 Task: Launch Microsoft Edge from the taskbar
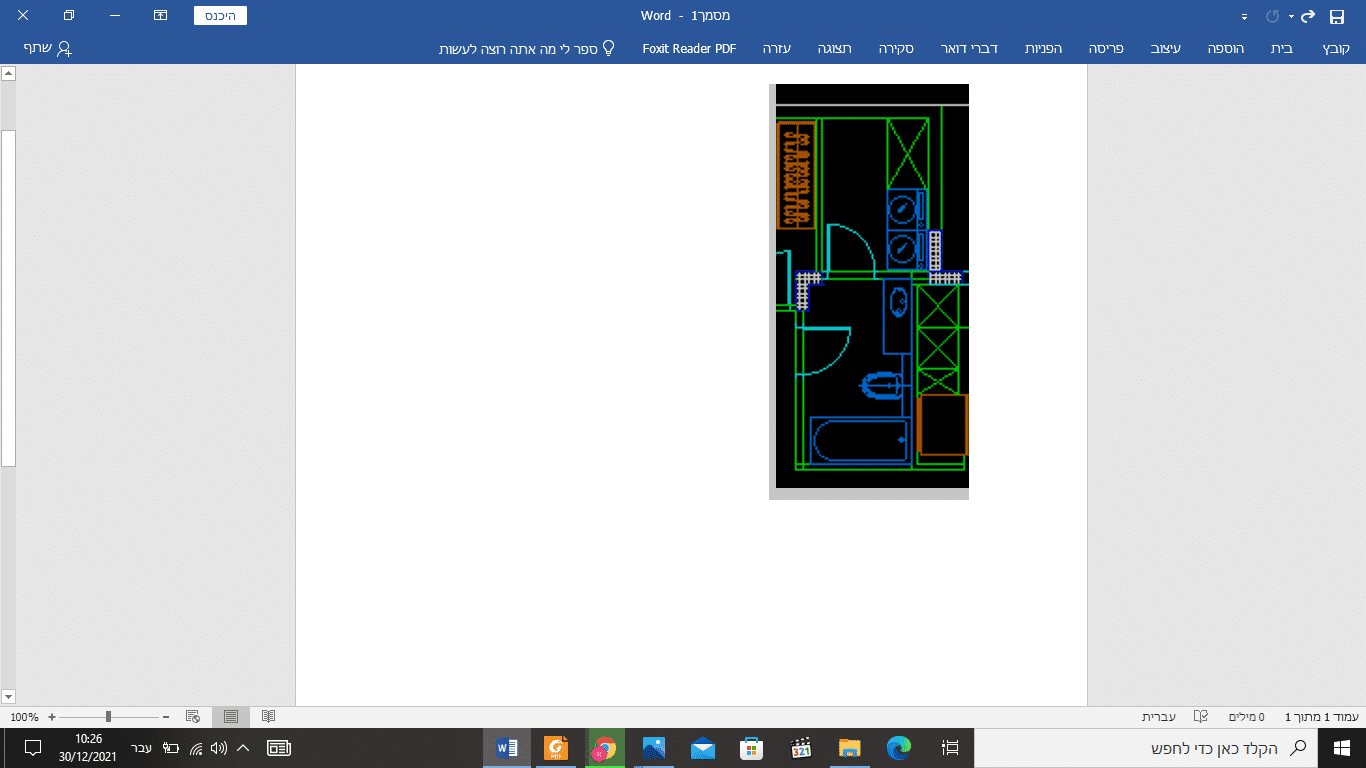[x=899, y=748]
